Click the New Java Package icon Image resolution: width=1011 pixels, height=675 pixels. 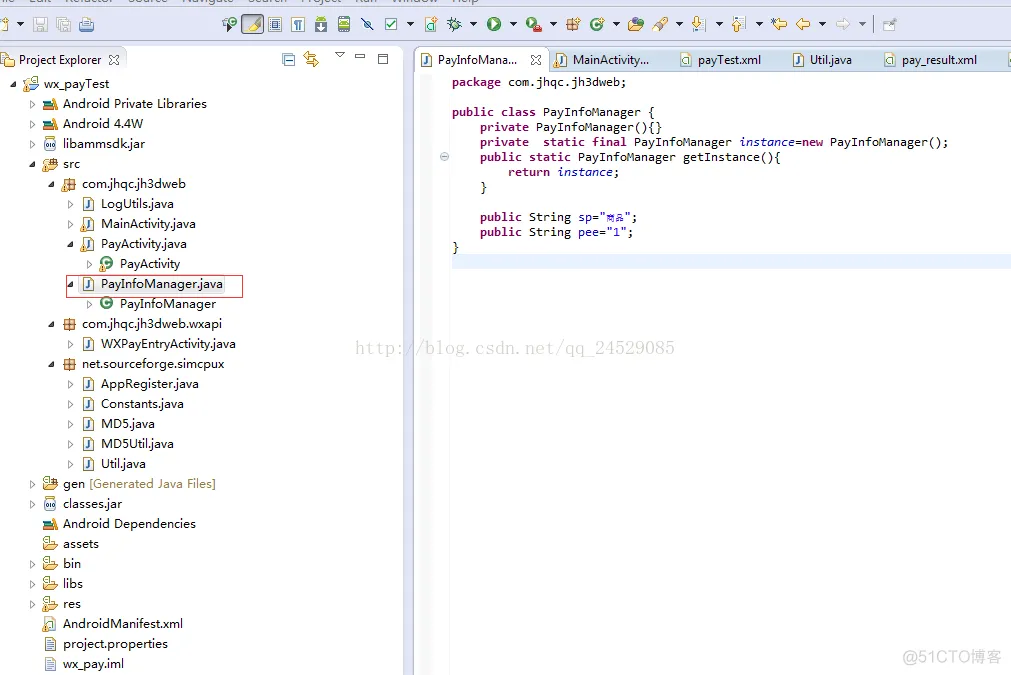(573, 24)
